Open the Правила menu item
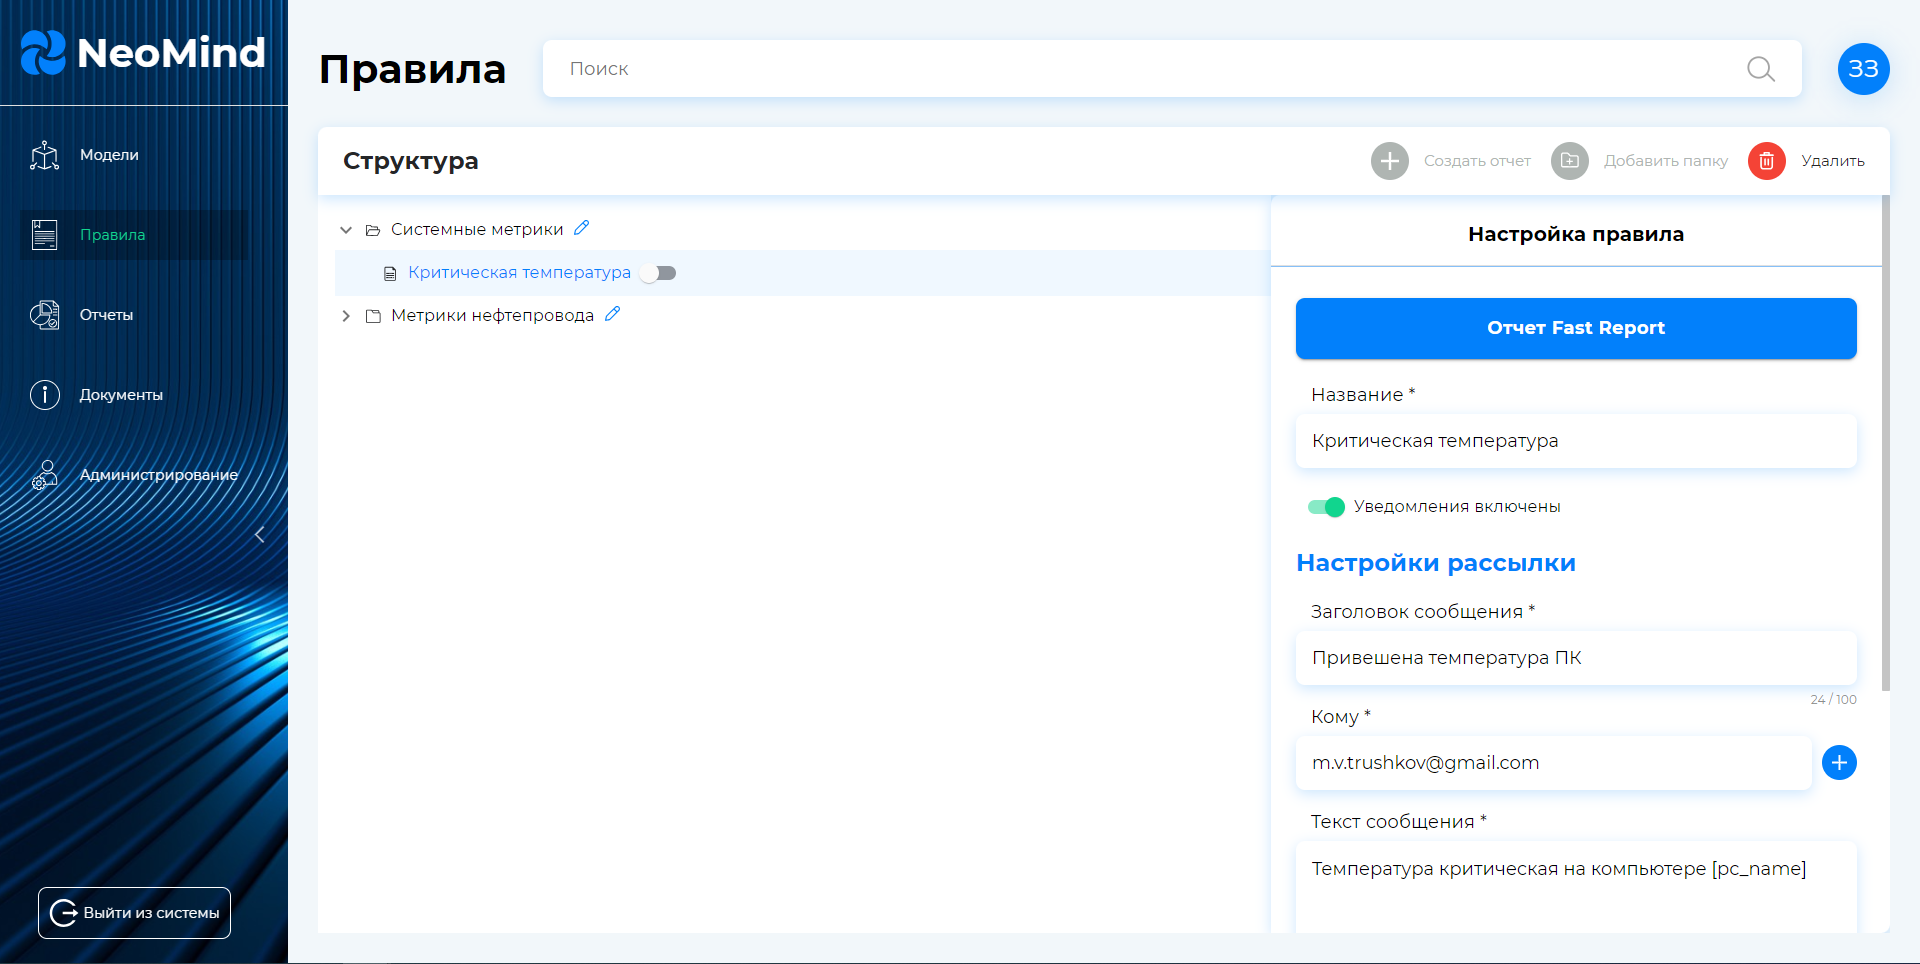 pos(134,235)
